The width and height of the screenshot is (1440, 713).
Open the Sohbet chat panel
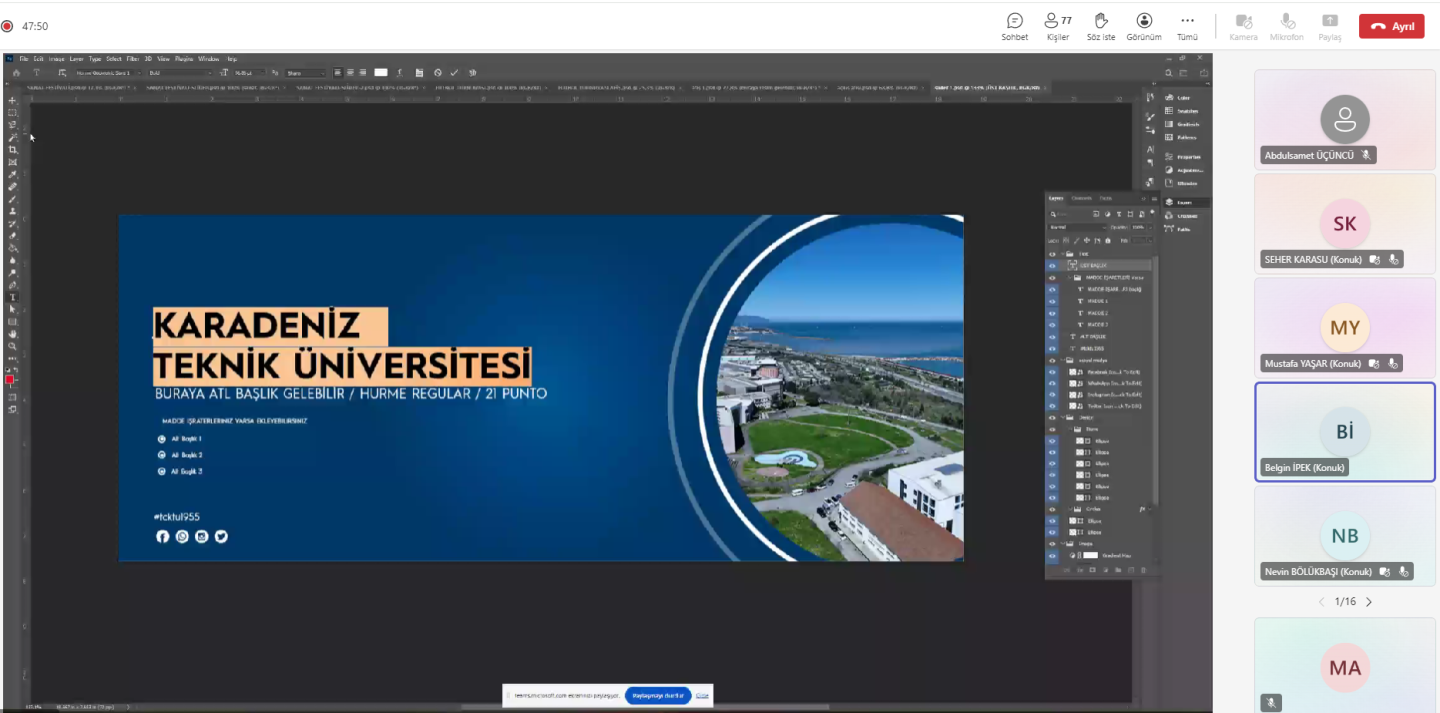(x=1014, y=27)
